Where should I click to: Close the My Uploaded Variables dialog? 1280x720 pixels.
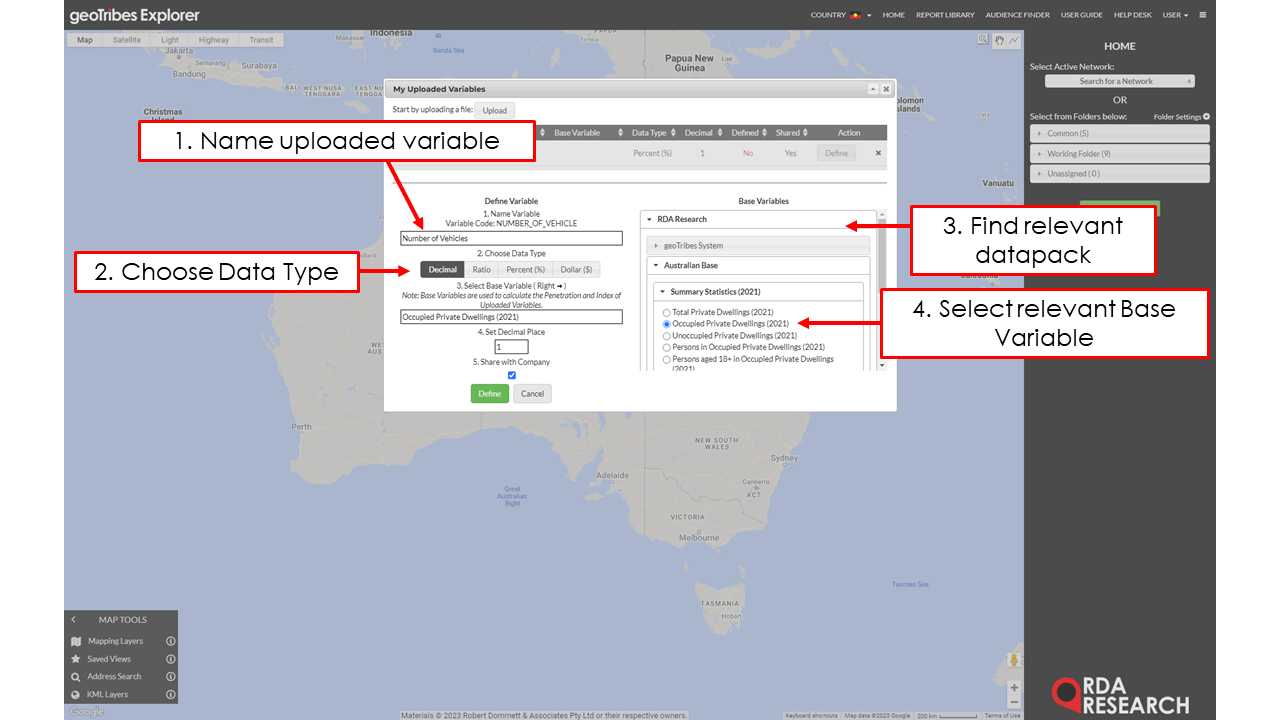coord(886,89)
